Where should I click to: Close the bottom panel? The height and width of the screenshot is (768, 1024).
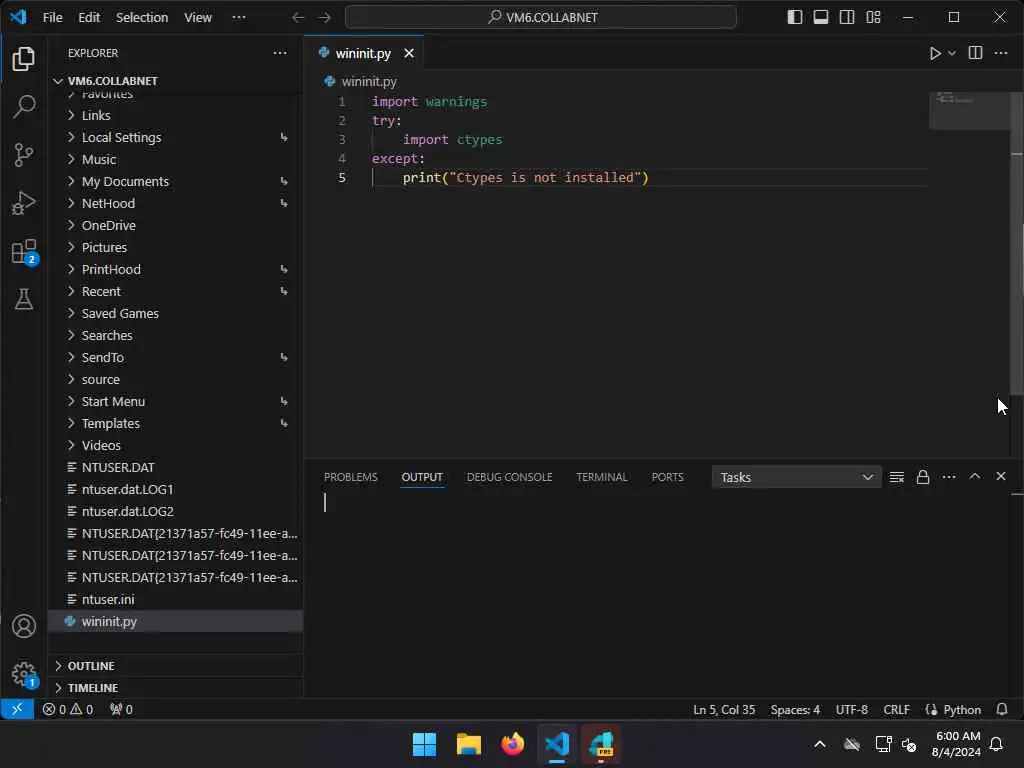(1001, 477)
